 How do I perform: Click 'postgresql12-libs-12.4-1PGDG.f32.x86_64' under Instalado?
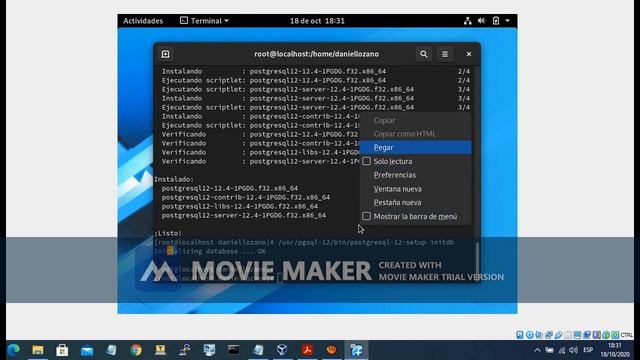point(240,206)
